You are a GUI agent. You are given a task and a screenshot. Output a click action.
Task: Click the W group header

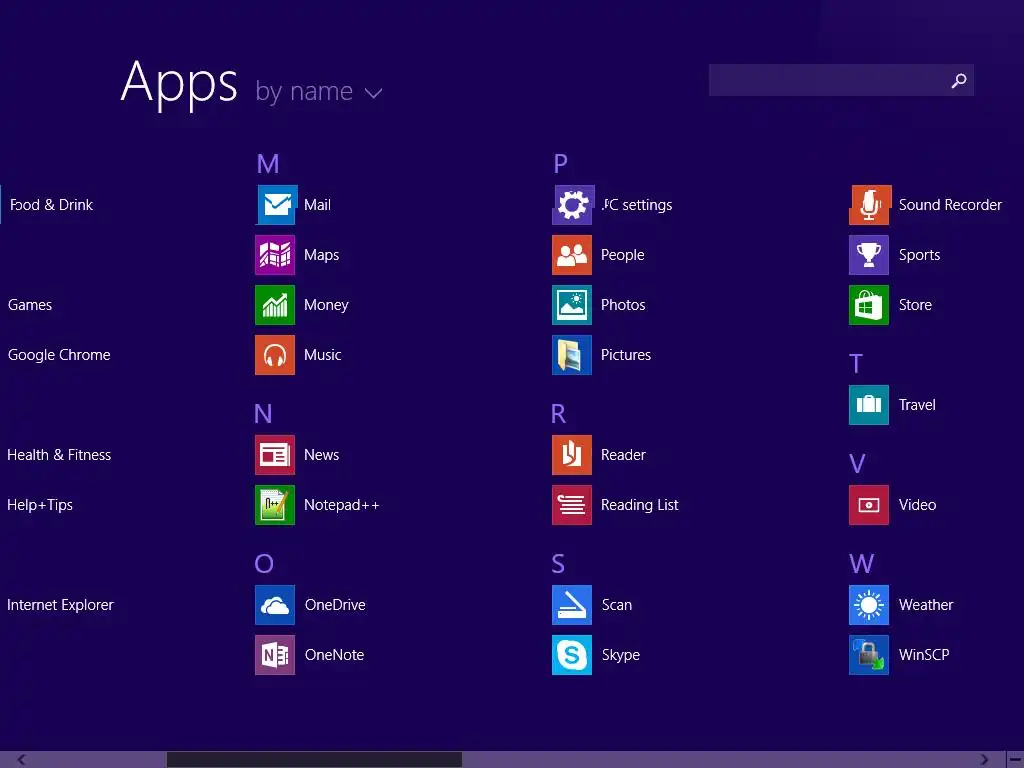[861, 564]
